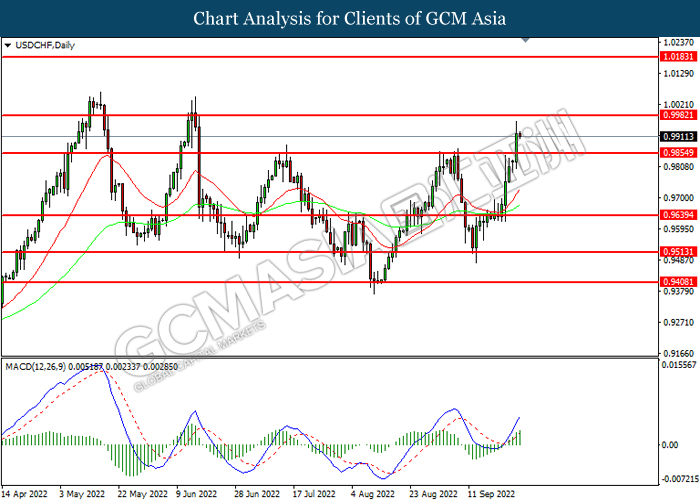Select the 0.95131 red price label
This screenshot has height=500, width=700.
679,252
